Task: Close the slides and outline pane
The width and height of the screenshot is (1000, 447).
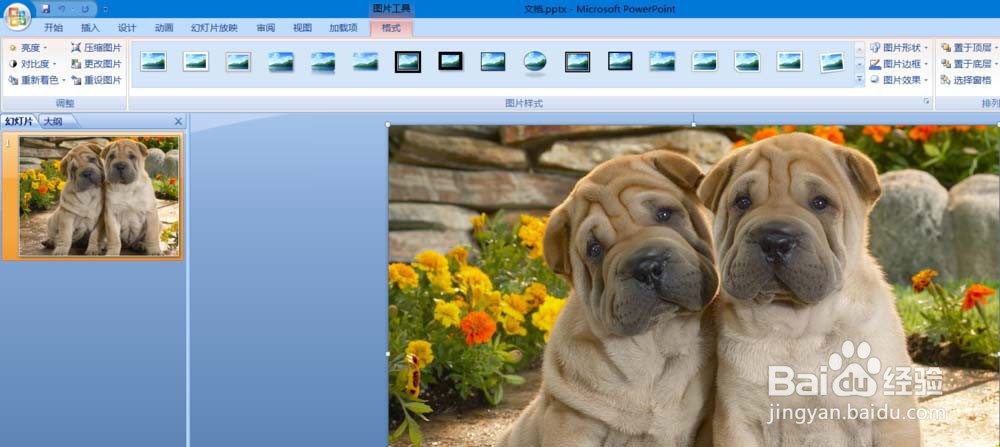Action: pyautogui.click(x=178, y=121)
